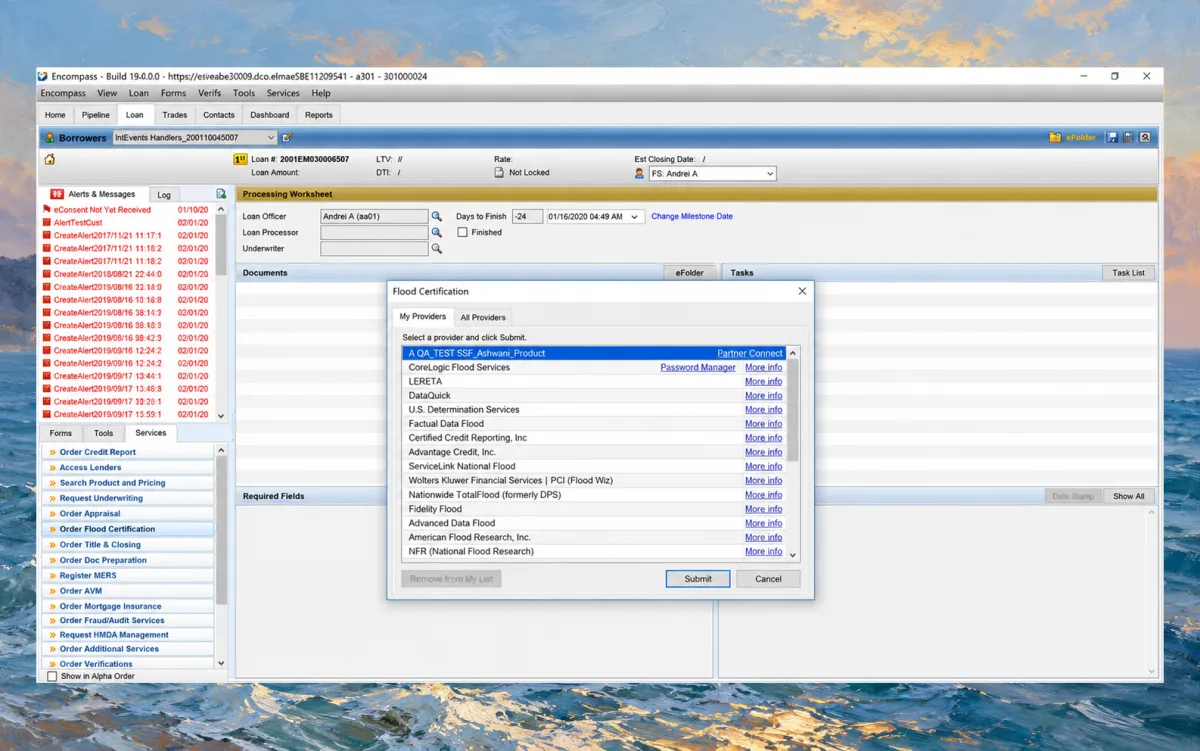The image size is (1200, 751).
Task: Click the Loan Processor magnifier lookup icon
Action: click(x=436, y=233)
